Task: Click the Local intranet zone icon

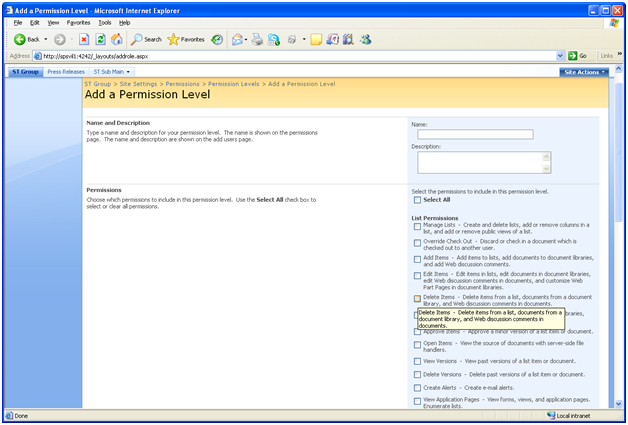Action: pyautogui.click(x=551, y=415)
